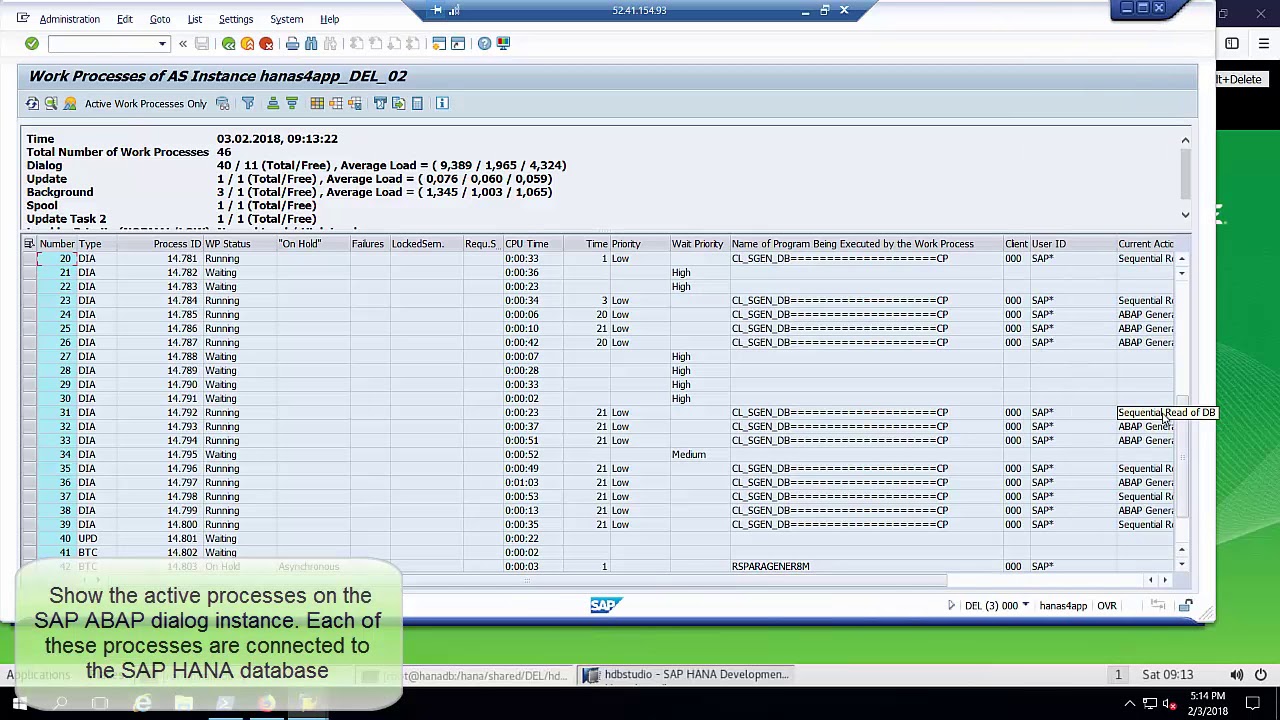Click the Refresh icon in application toolbar
The image size is (1280, 720).
click(32, 103)
